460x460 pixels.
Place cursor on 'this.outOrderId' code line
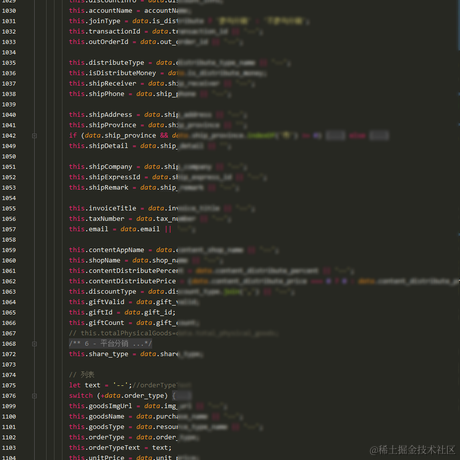pyautogui.click(x=156, y=42)
